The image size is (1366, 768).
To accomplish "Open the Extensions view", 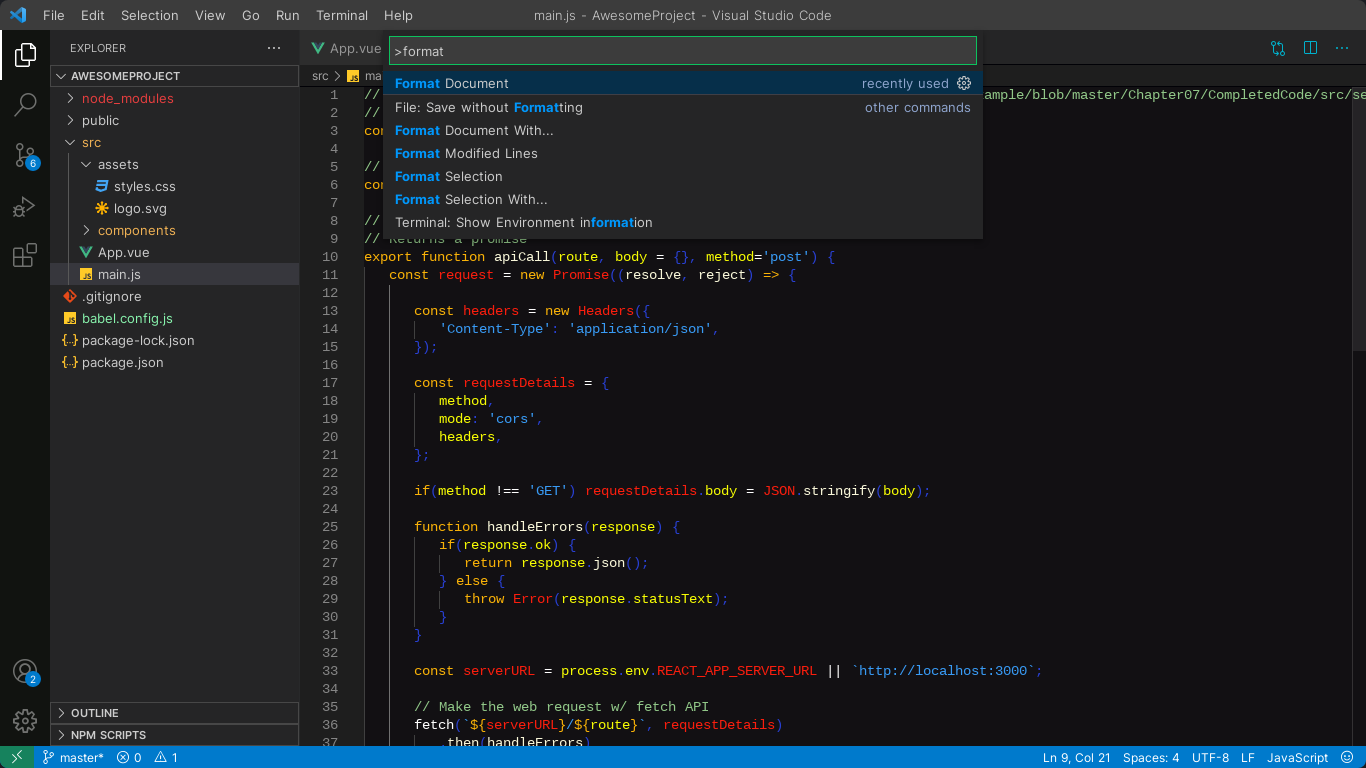I will [x=25, y=256].
